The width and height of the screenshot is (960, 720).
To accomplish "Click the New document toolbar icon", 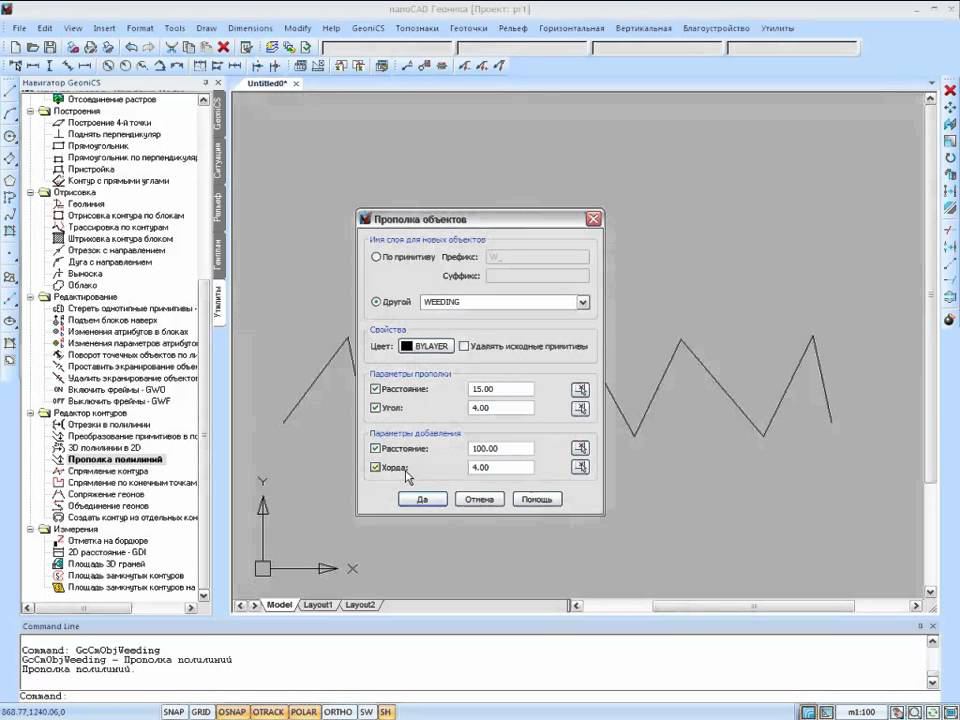I will tap(16, 47).
